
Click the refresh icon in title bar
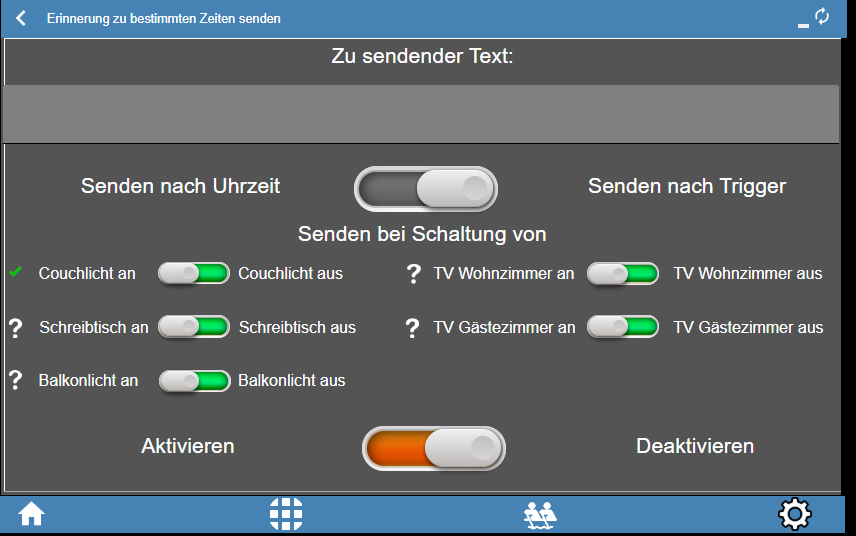(822, 16)
